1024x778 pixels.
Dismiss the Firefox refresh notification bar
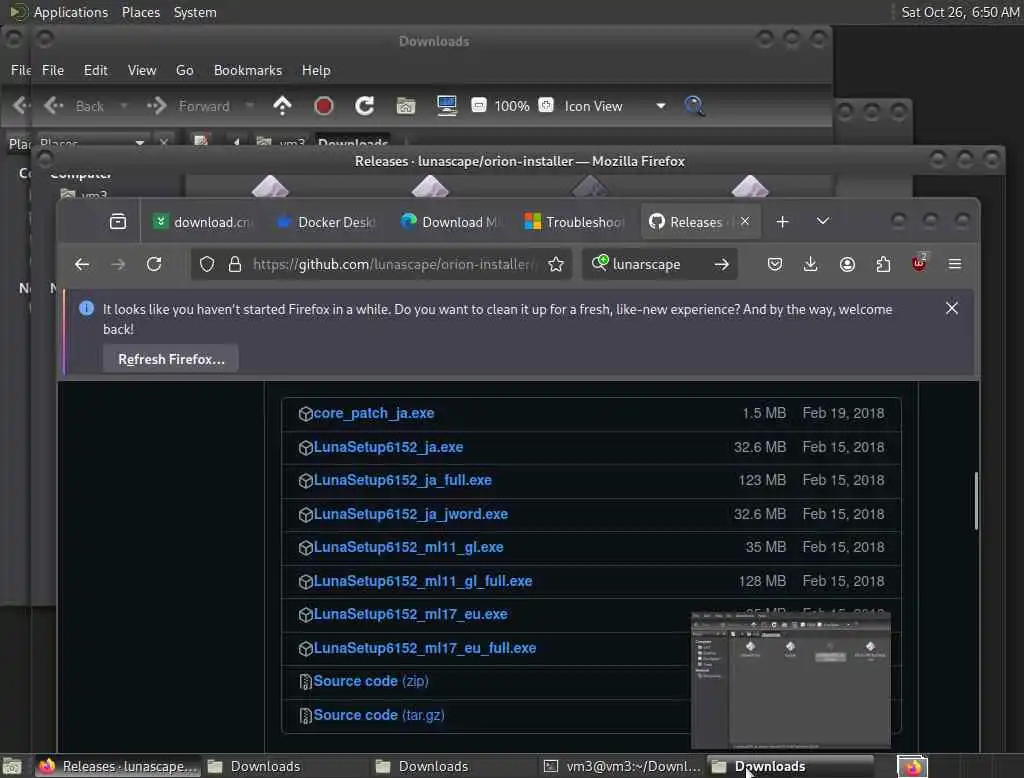coord(952,308)
